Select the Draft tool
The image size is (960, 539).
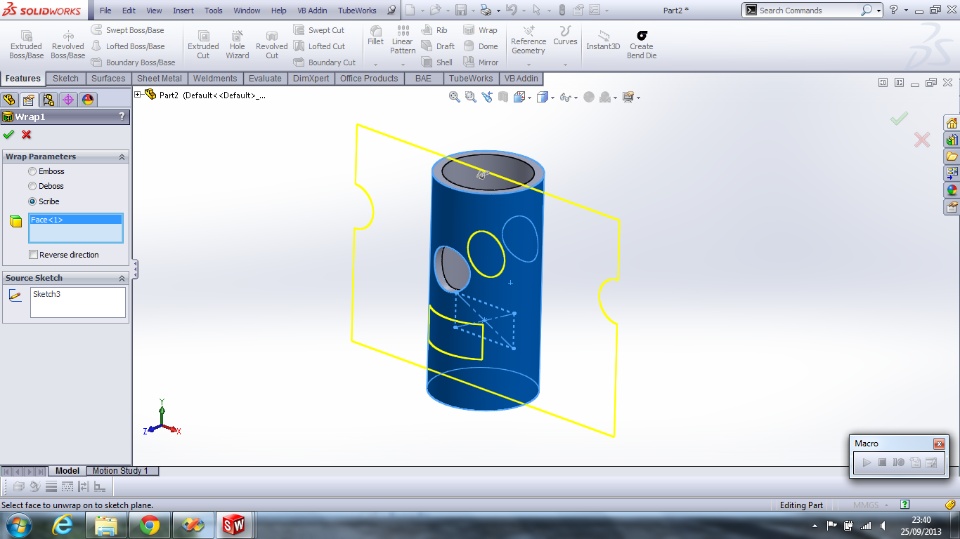438,46
